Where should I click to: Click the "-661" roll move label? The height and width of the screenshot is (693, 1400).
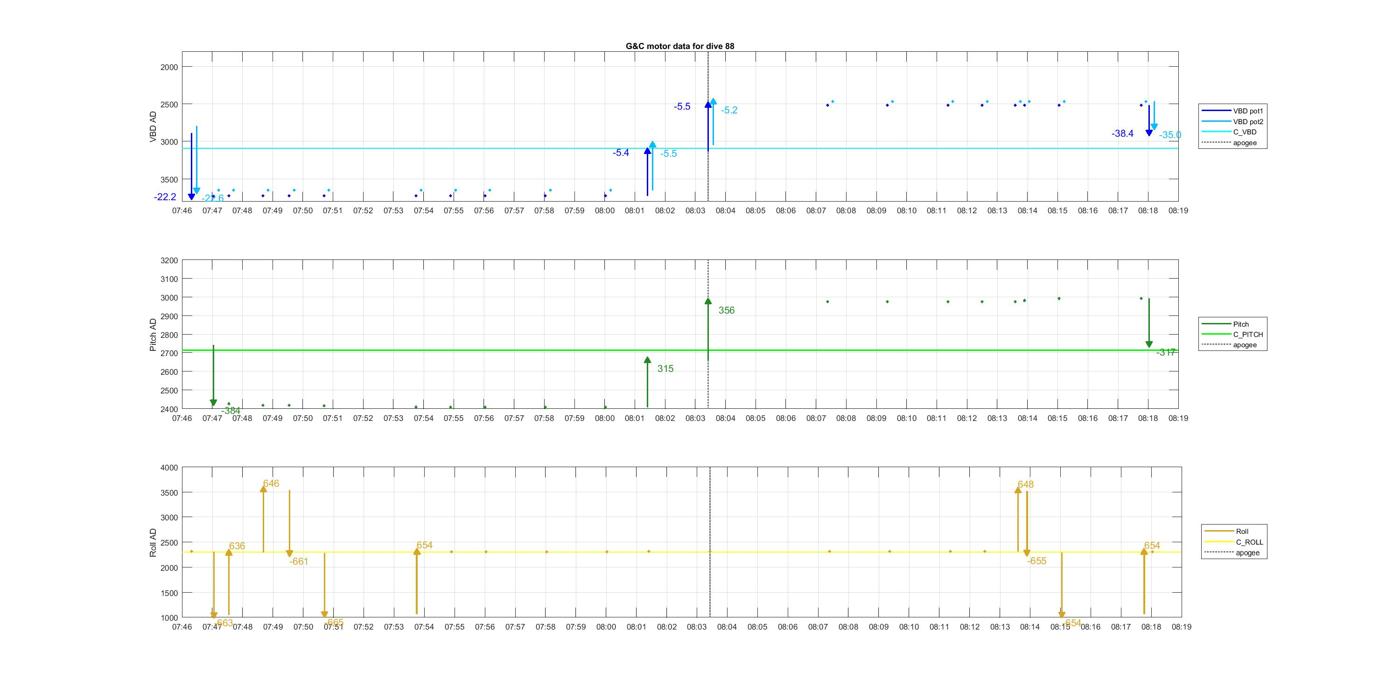point(299,561)
